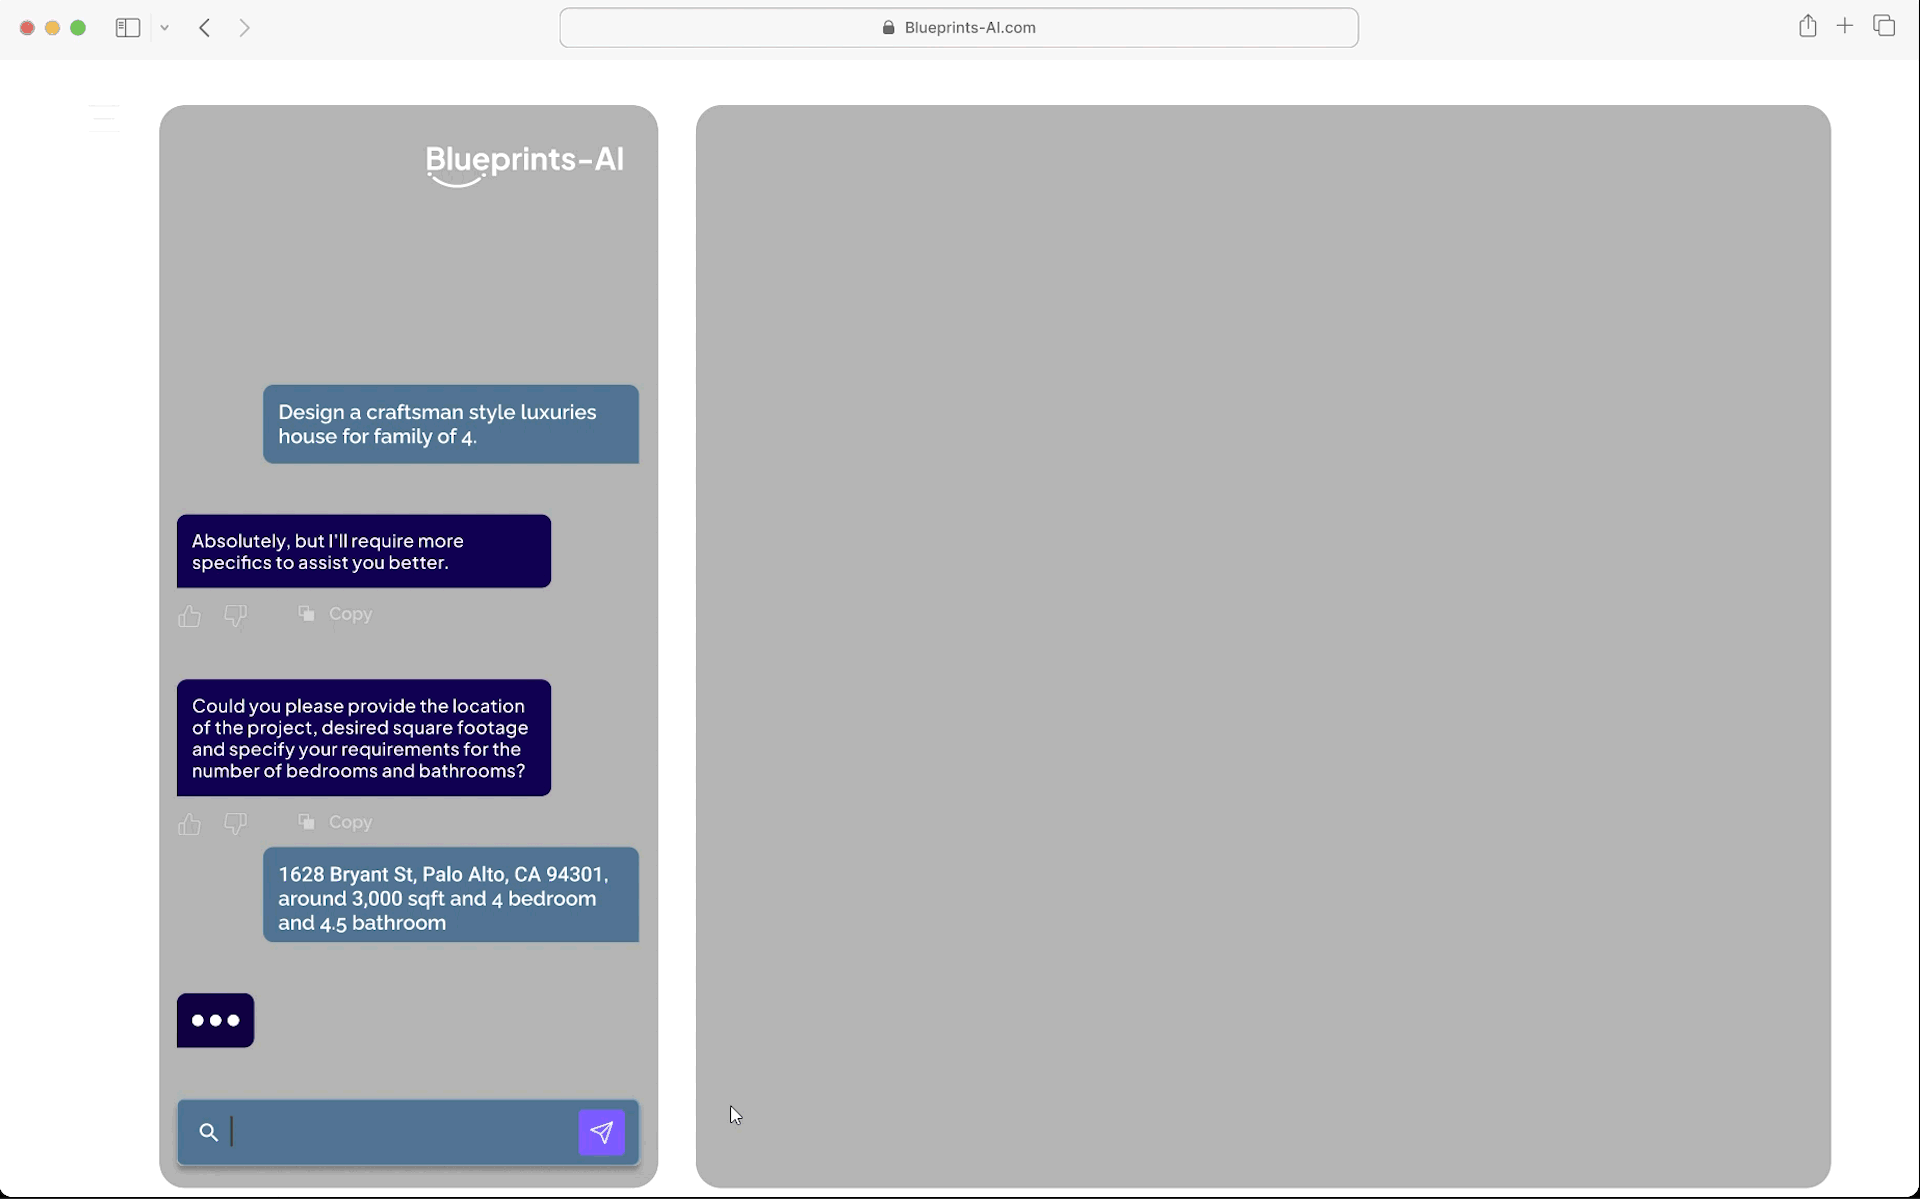Click the purple send message button

point(601,1132)
